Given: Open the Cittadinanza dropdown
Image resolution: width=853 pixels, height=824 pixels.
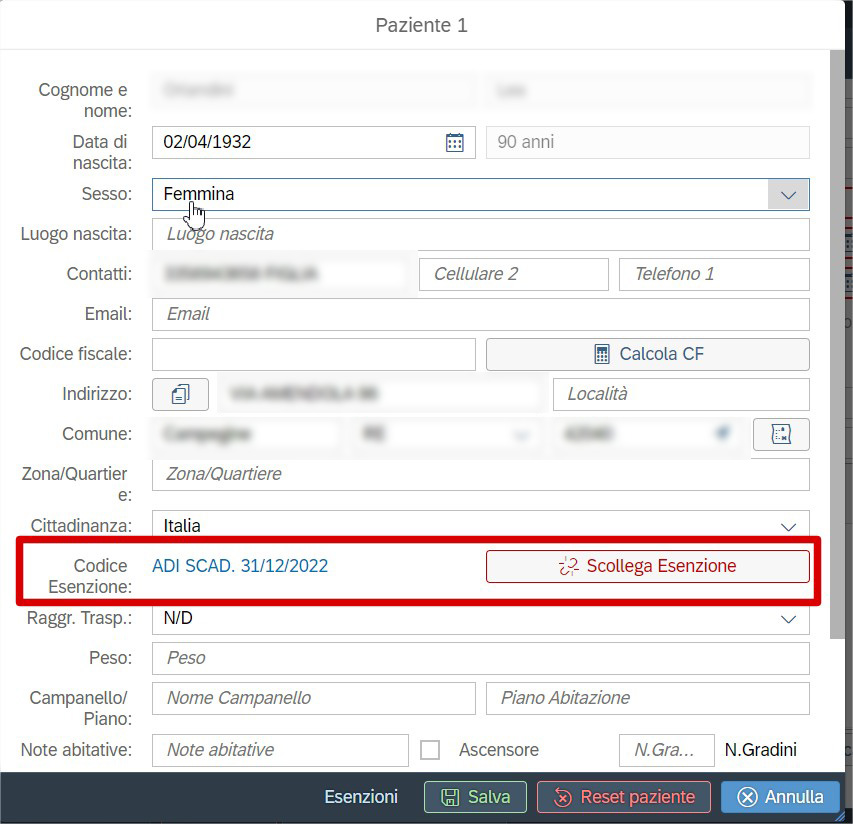Looking at the screenshot, I should tap(788, 526).
